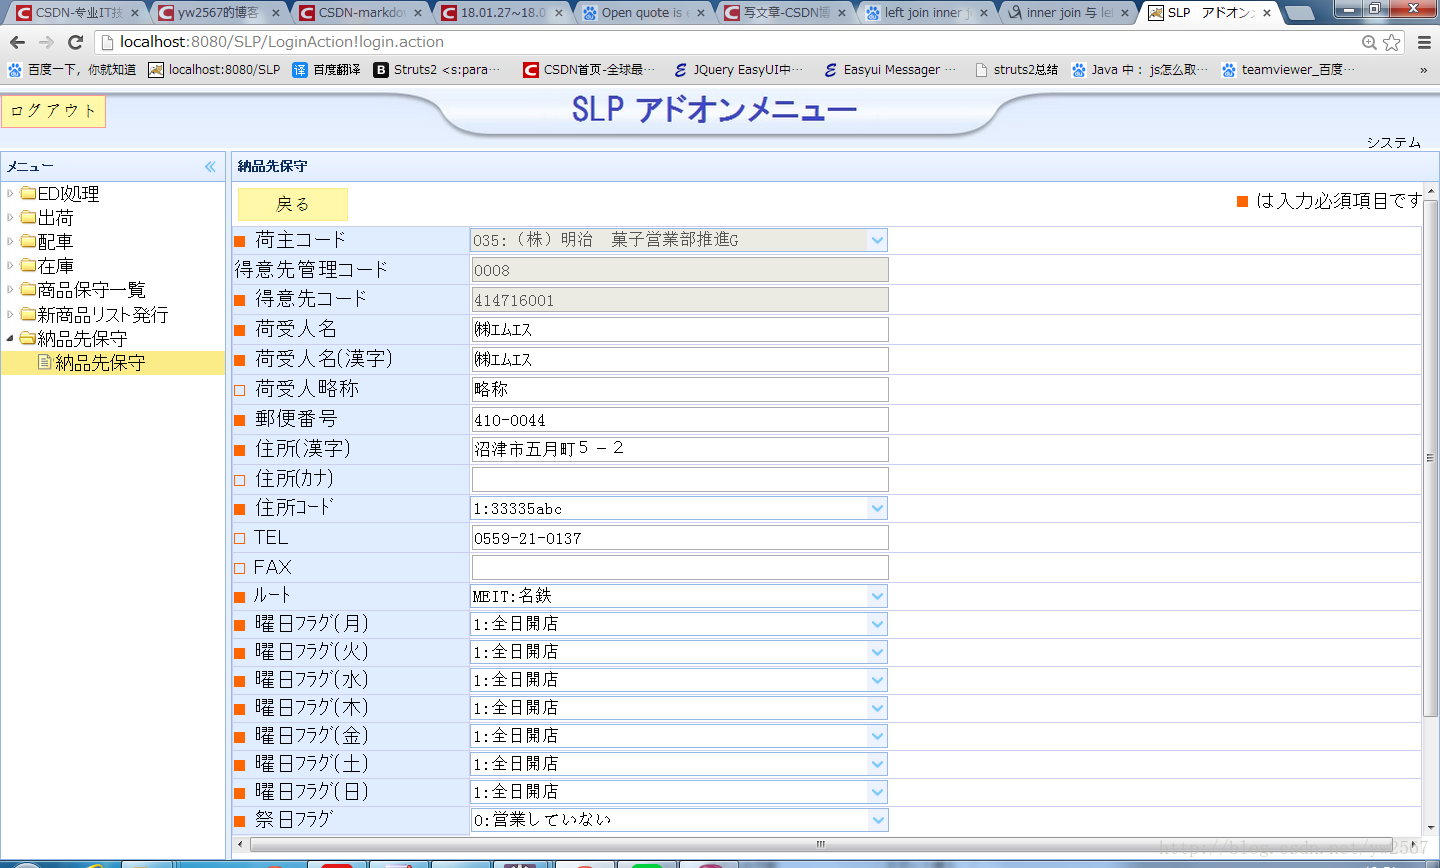
Task: Expand the ED処理 tree node
Action: (x=10, y=193)
